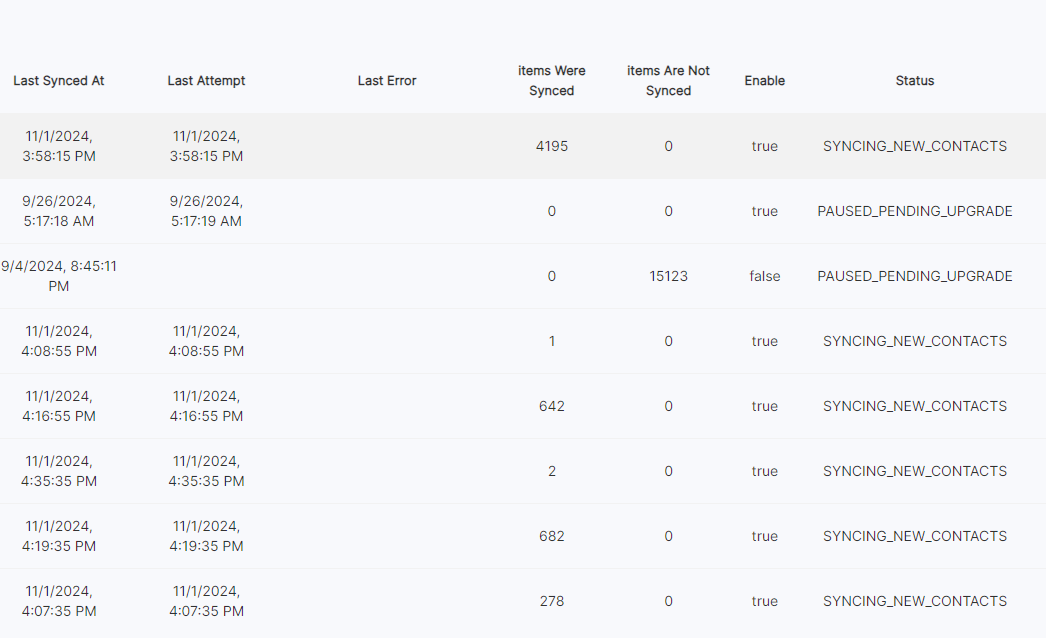
Task: Click the 9/26/2024, 5:17:18 AM synced date
Action: (59, 211)
